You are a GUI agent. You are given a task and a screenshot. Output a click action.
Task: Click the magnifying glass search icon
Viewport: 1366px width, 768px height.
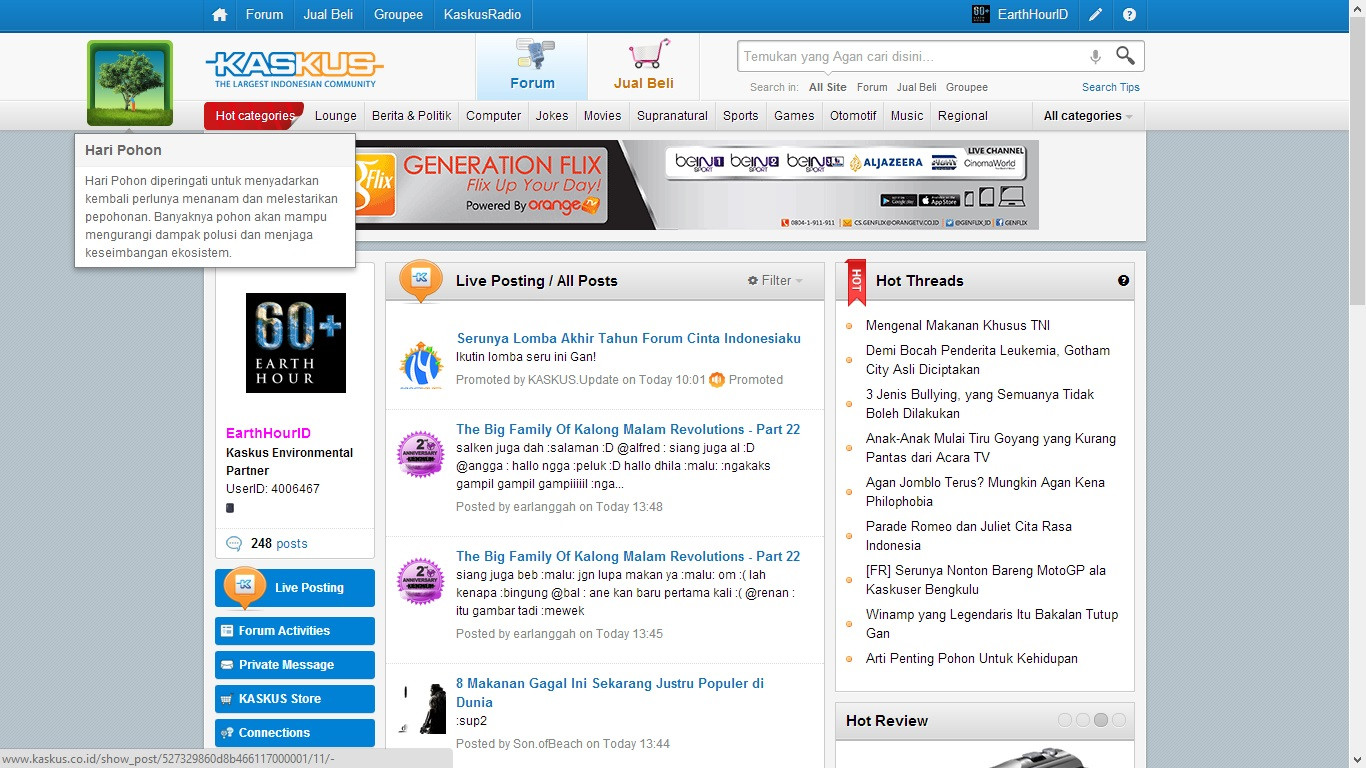click(1125, 56)
